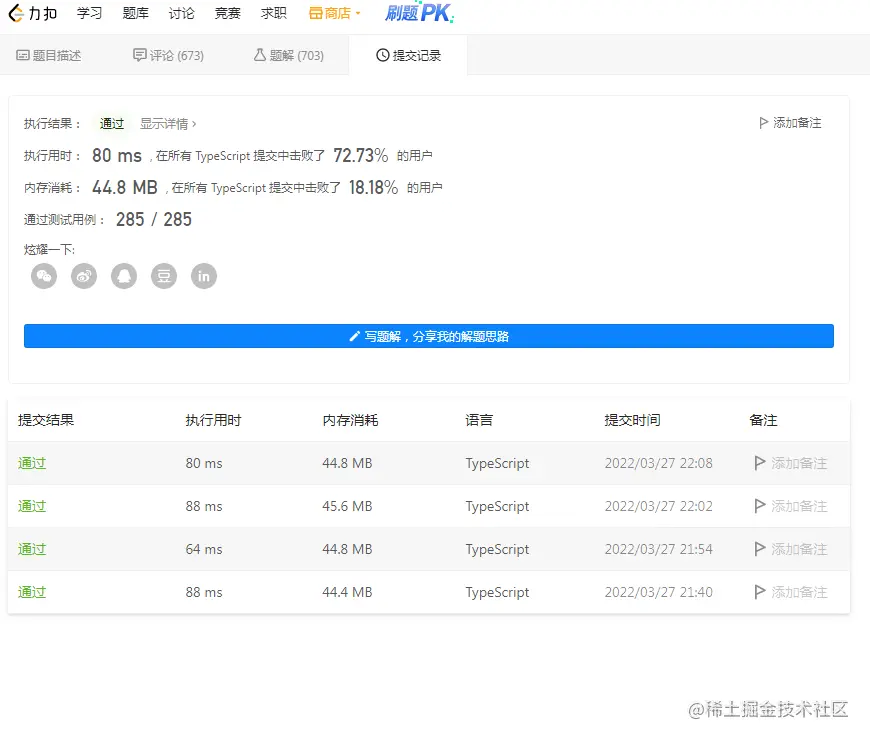Open the 学习 menu
The width and height of the screenshot is (870, 741).
click(x=89, y=13)
